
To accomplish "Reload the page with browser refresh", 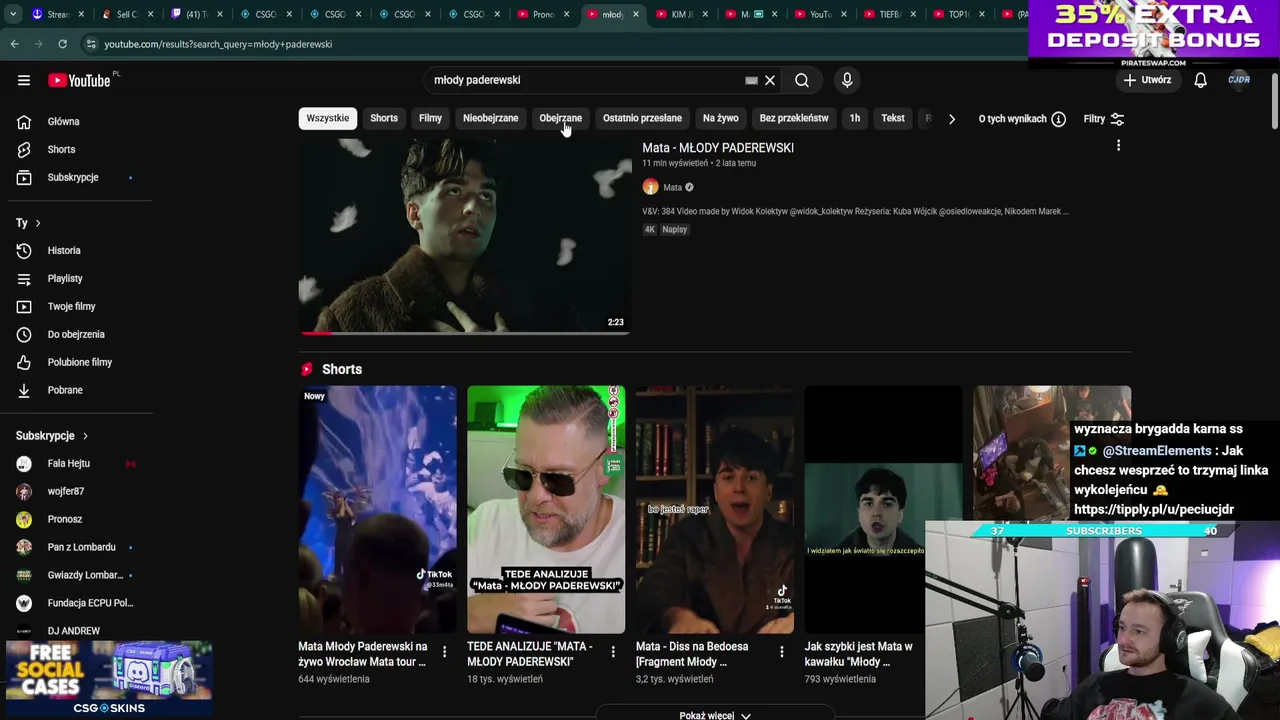I will tap(62, 44).
